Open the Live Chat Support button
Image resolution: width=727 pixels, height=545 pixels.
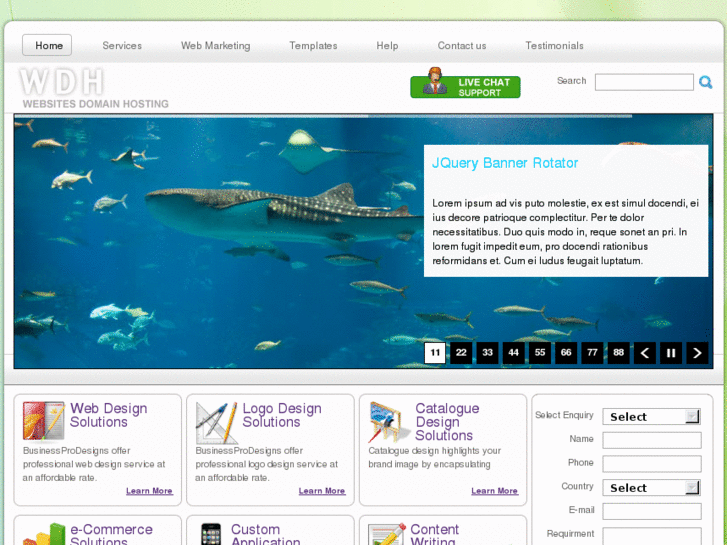(465, 83)
